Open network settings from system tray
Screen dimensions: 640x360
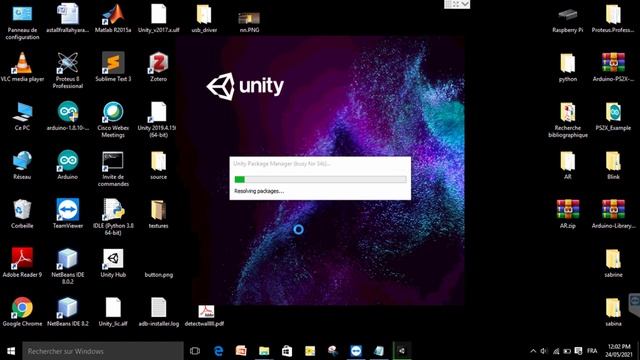pos(556,351)
